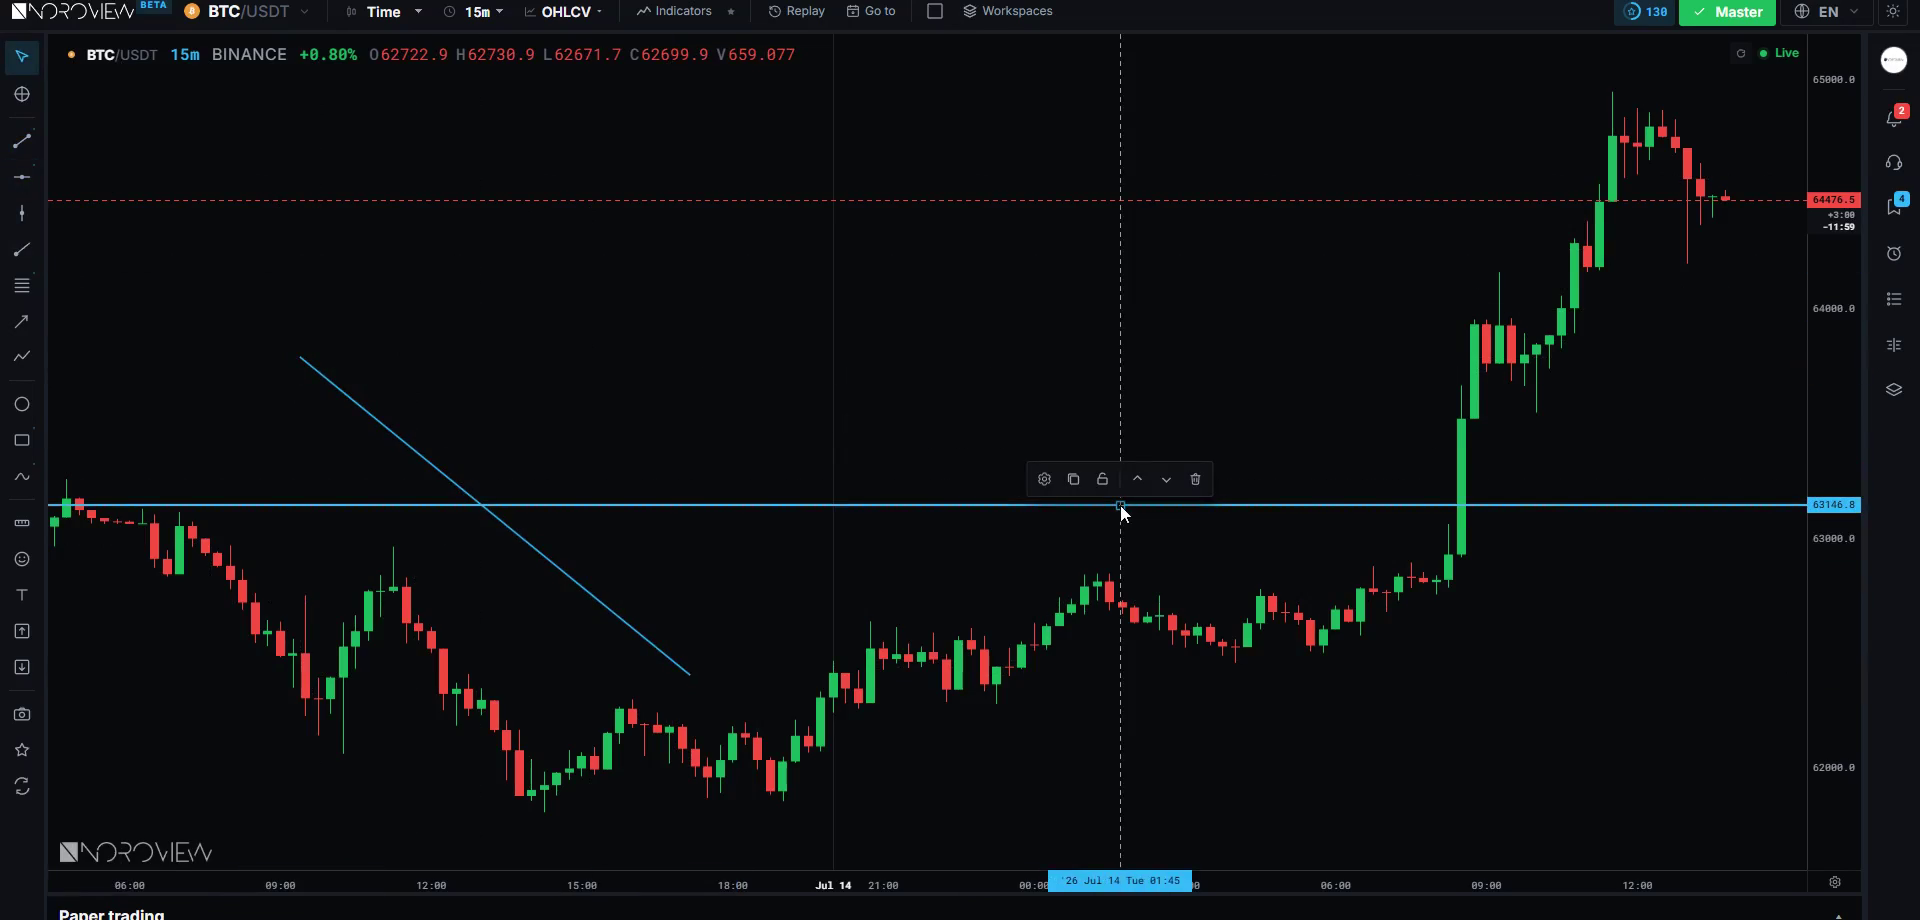1920x920 pixels.
Task: Click the sync refresh icon in left toolbar
Action: pyautogui.click(x=22, y=787)
